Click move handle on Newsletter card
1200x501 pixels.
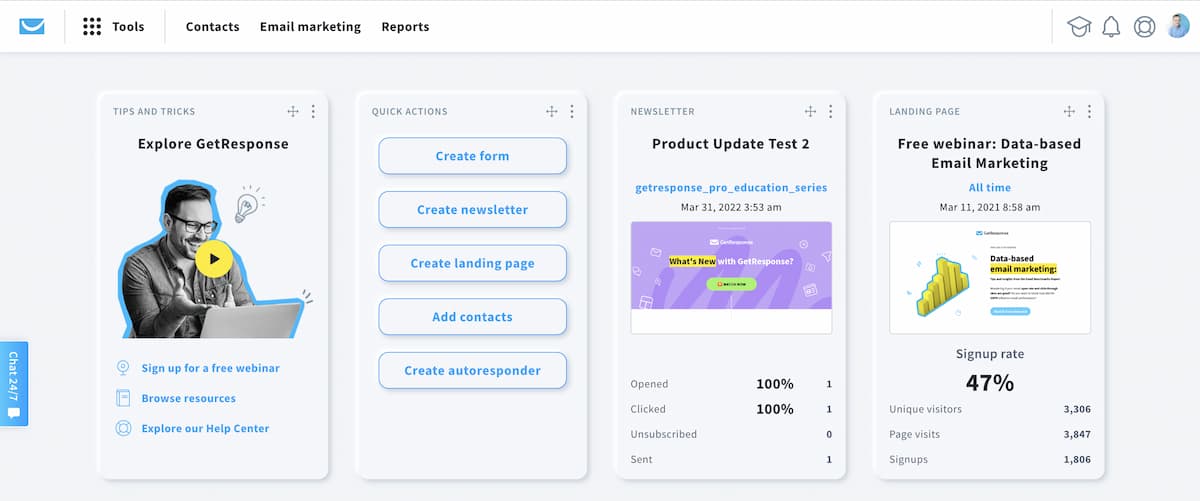(810, 112)
